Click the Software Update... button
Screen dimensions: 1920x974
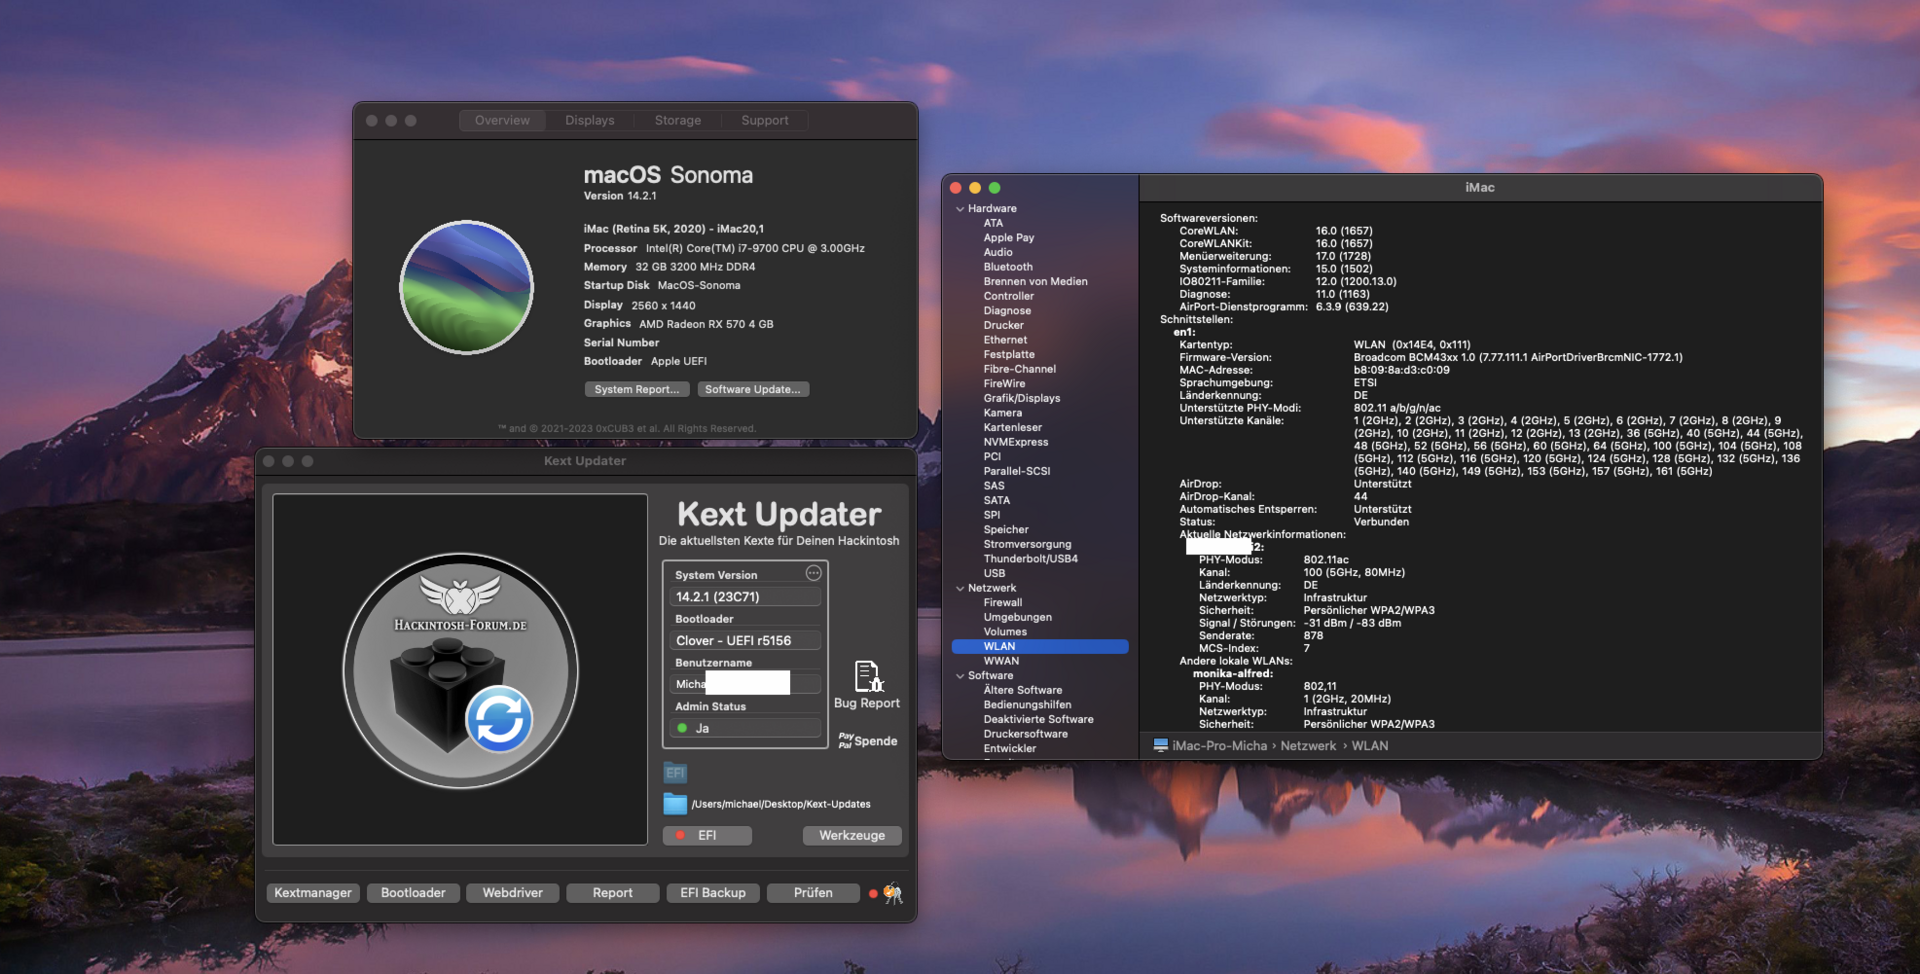[753, 389]
